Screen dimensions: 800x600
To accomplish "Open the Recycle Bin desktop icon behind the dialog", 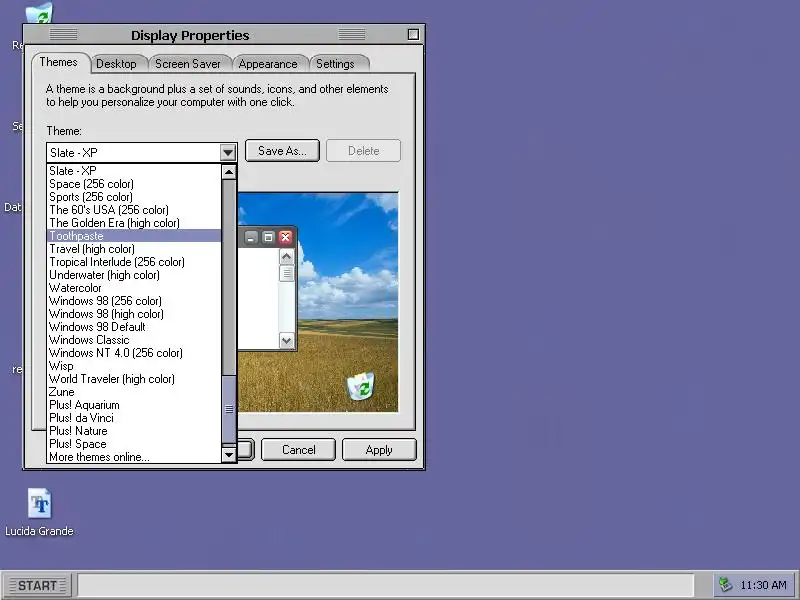I will pyautogui.click(x=39, y=13).
